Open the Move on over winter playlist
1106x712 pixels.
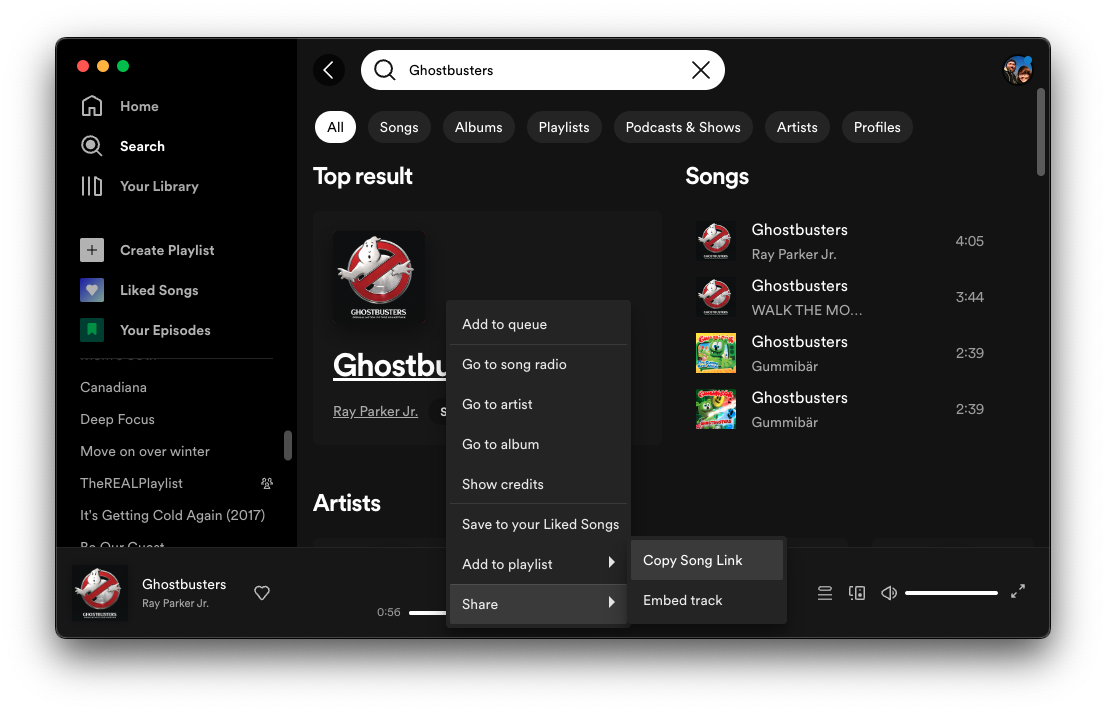coord(145,452)
